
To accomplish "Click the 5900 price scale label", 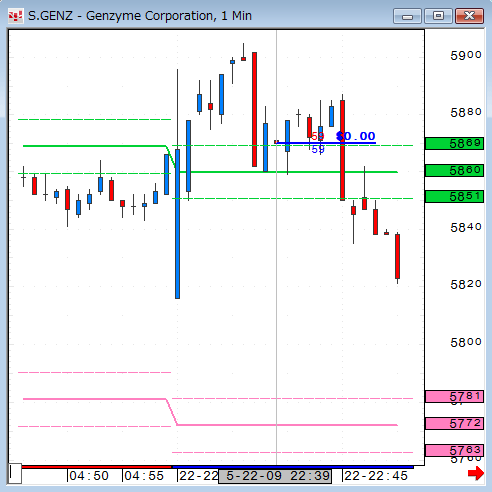I will [x=466, y=55].
